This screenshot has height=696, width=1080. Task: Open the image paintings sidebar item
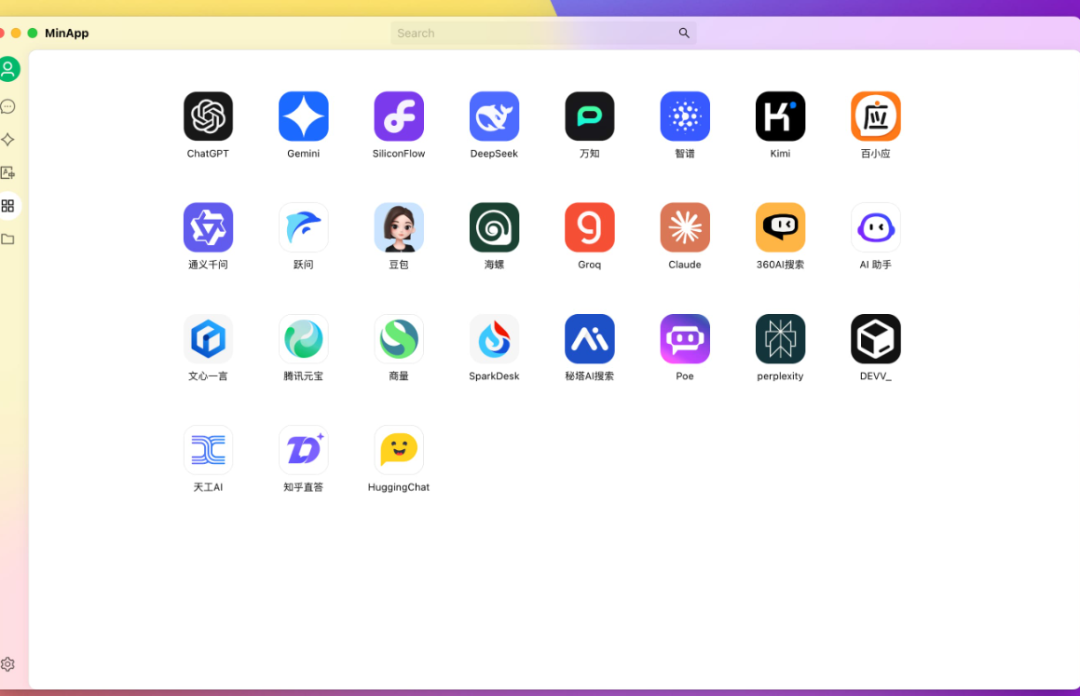click(x=8, y=173)
